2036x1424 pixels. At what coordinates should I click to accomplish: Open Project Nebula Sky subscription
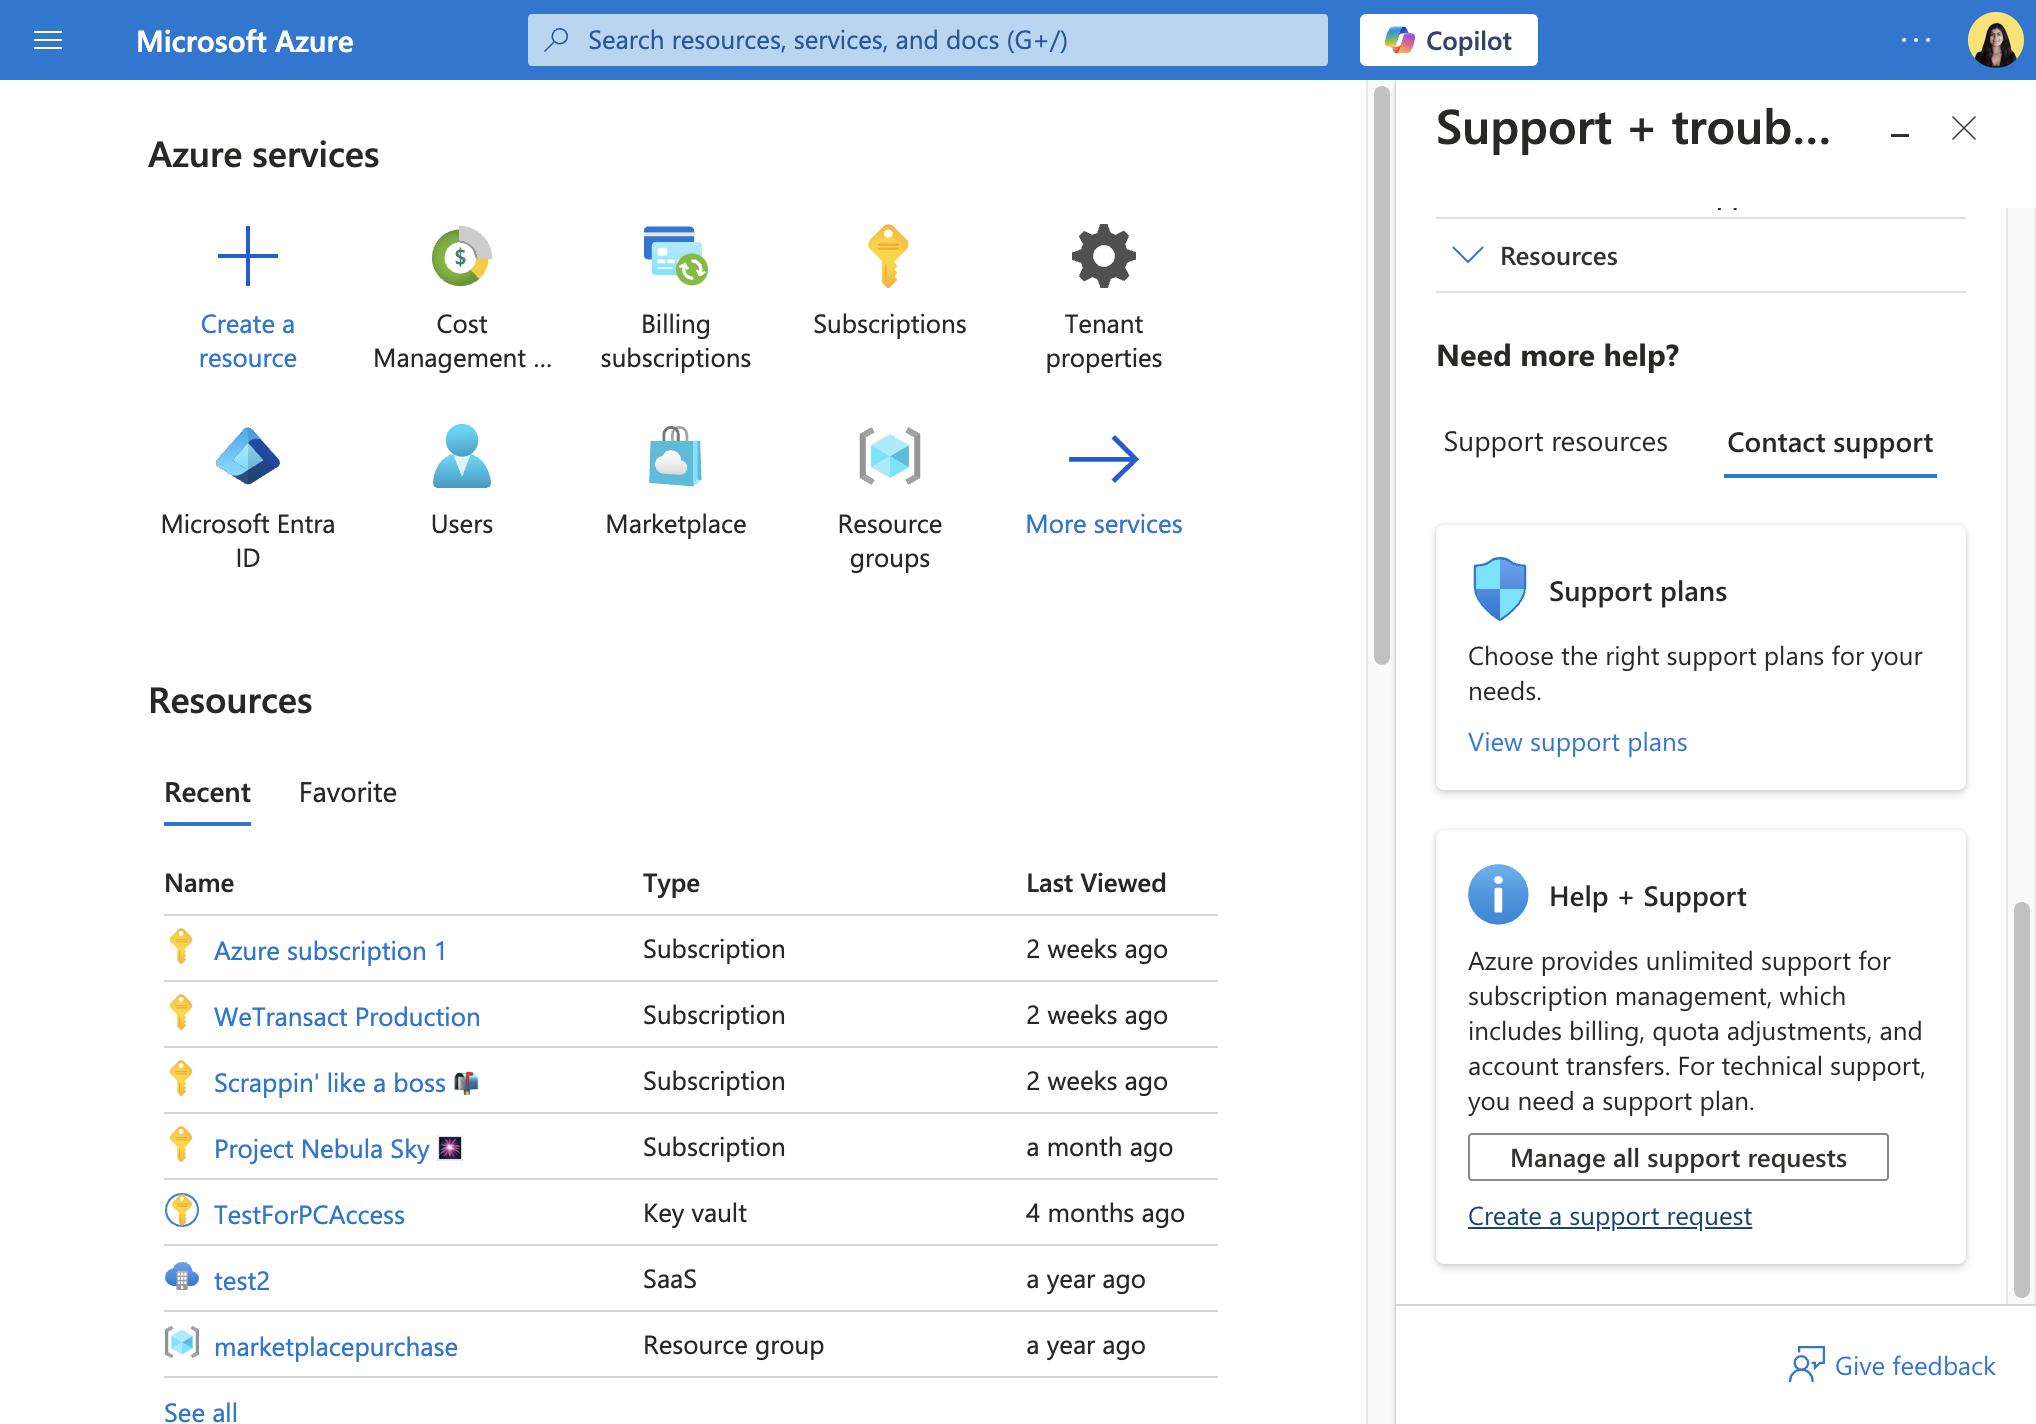pos(338,1148)
